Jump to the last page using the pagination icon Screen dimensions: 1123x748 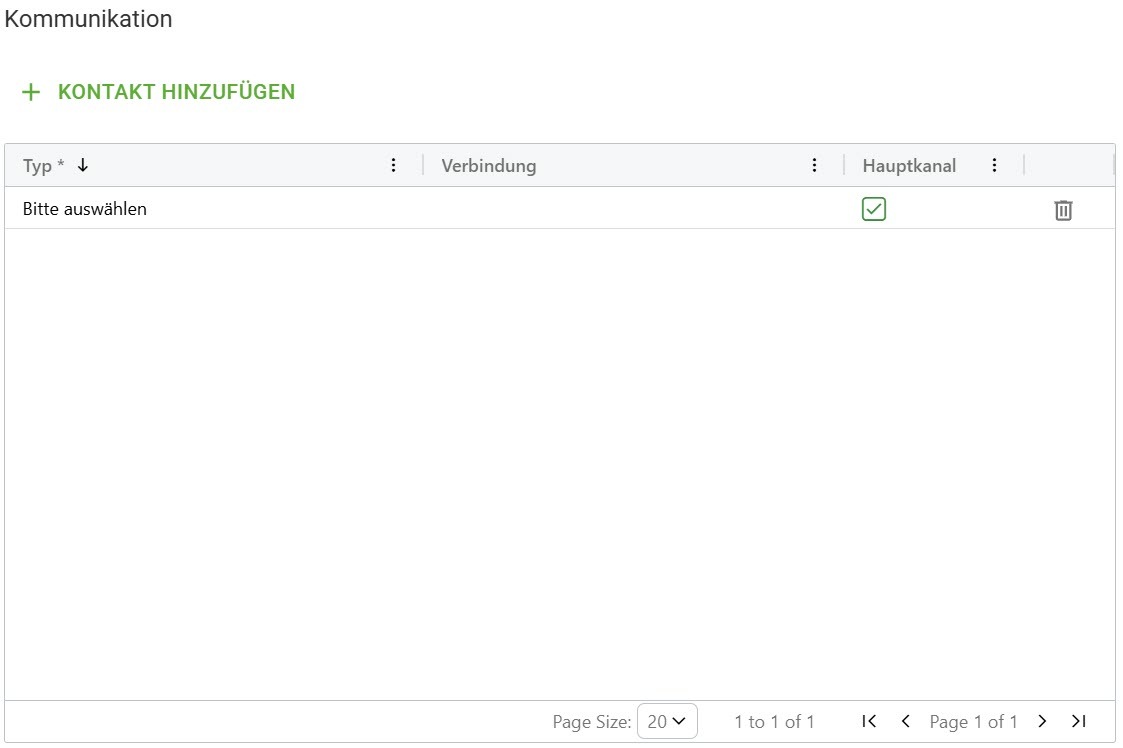tap(1079, 721)
